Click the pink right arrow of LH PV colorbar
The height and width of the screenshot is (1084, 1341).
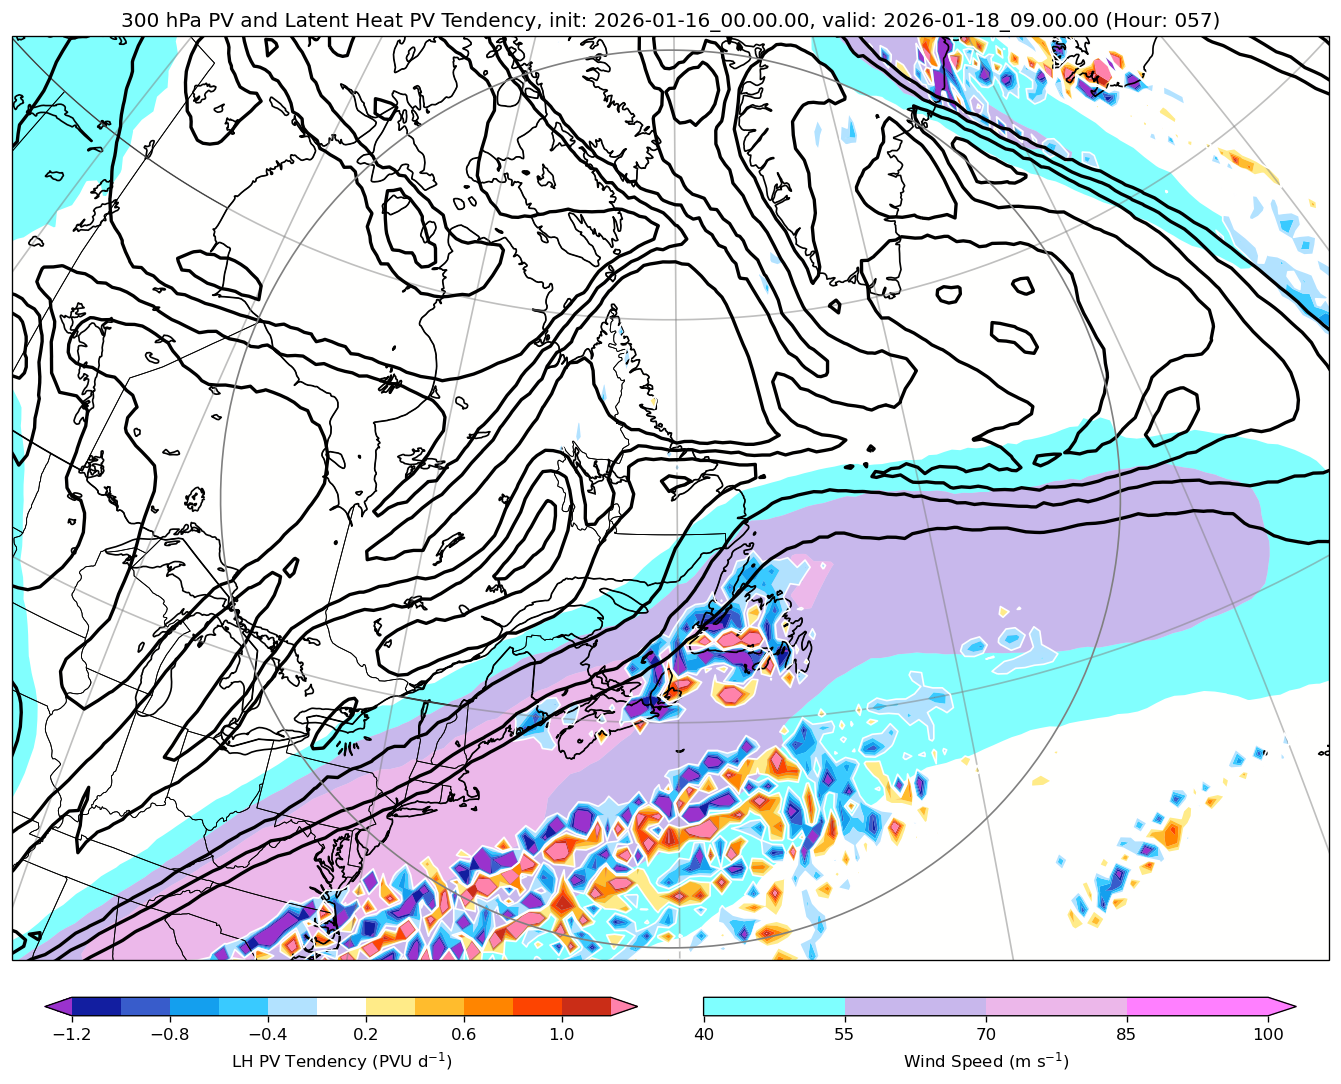tap(625, 1006)
